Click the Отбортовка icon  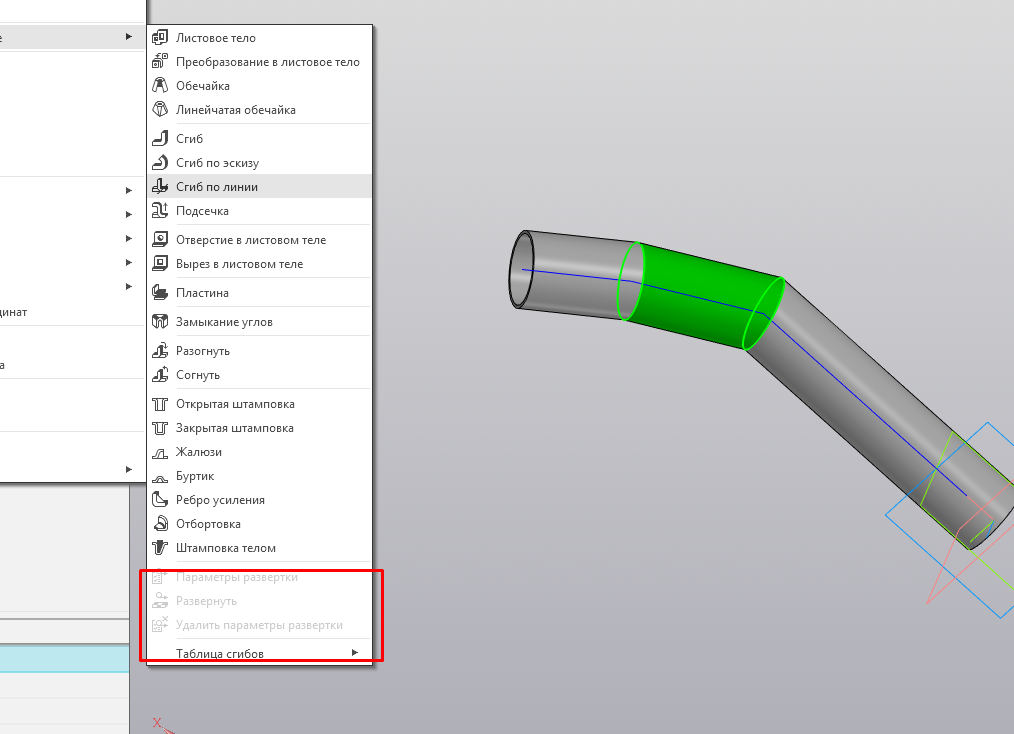(160, 523)
